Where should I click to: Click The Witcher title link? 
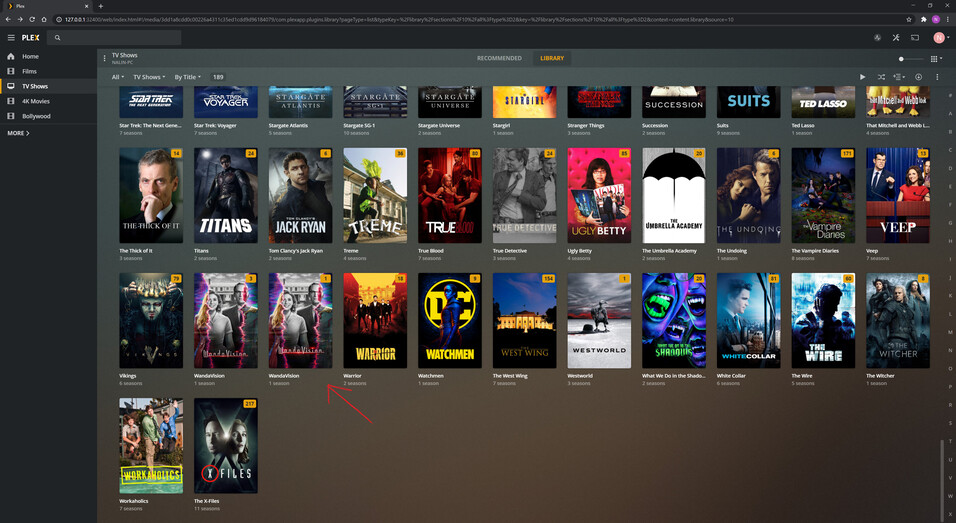(x=880, y=376)
